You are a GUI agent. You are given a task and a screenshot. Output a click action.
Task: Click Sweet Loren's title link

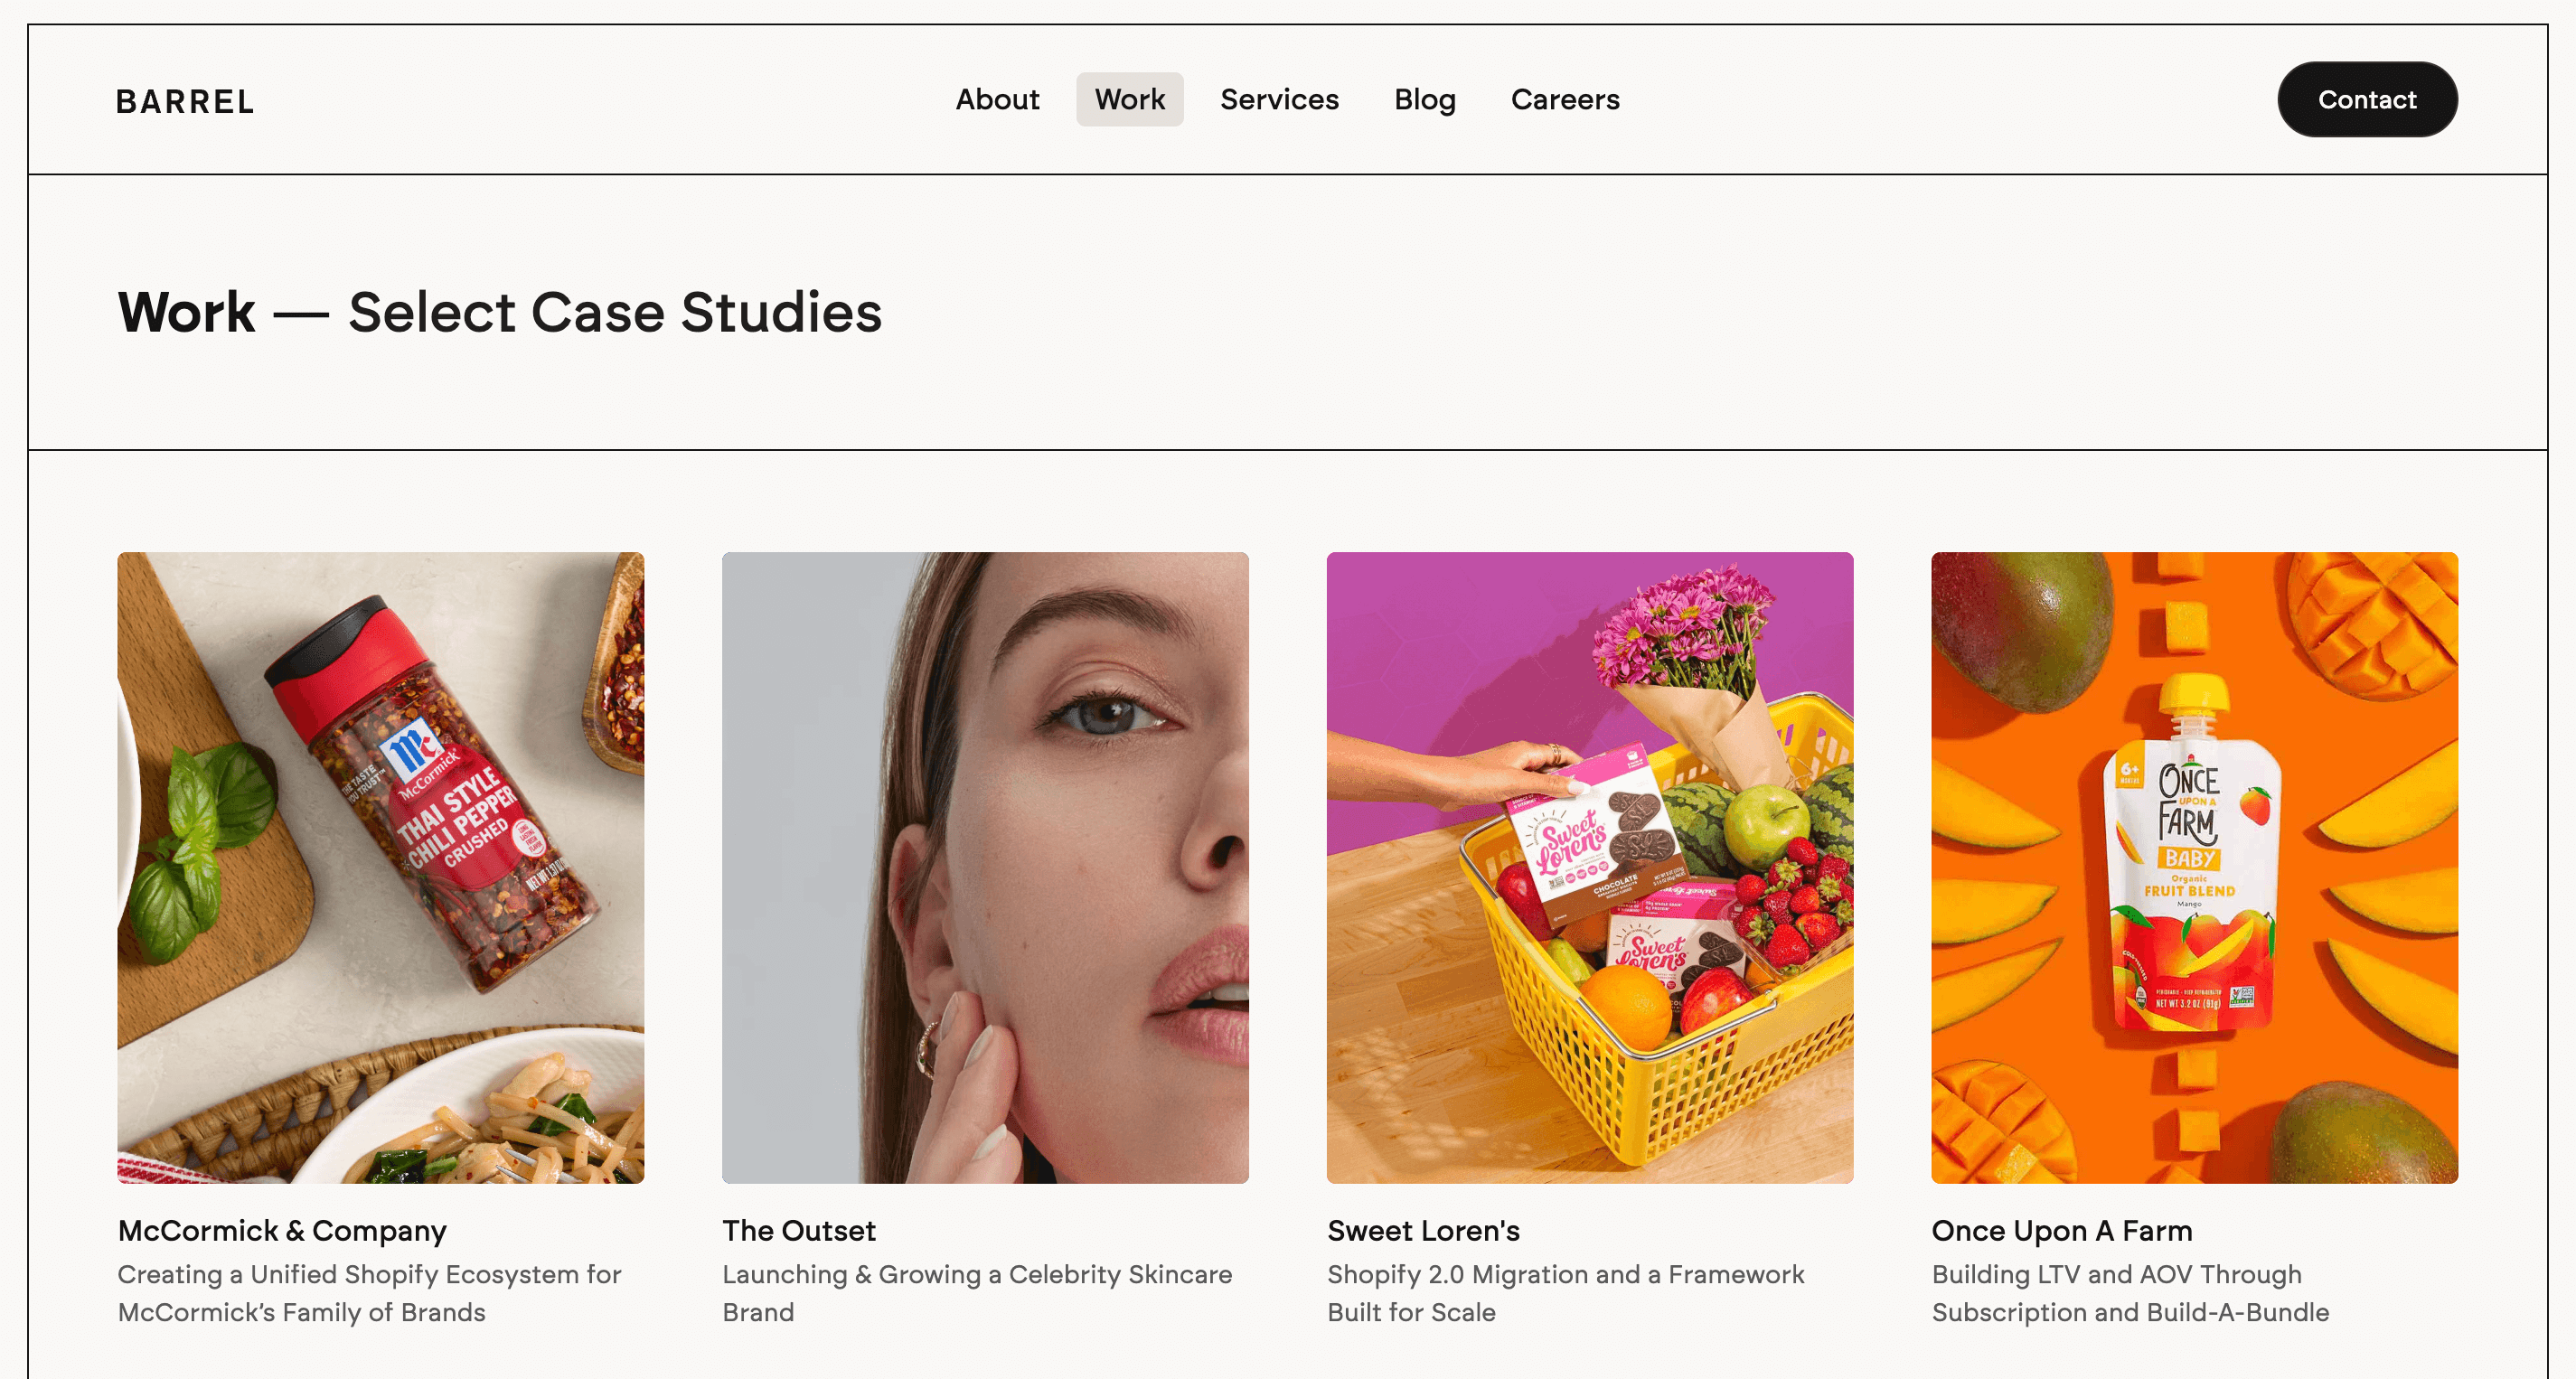(1423, 1230)
